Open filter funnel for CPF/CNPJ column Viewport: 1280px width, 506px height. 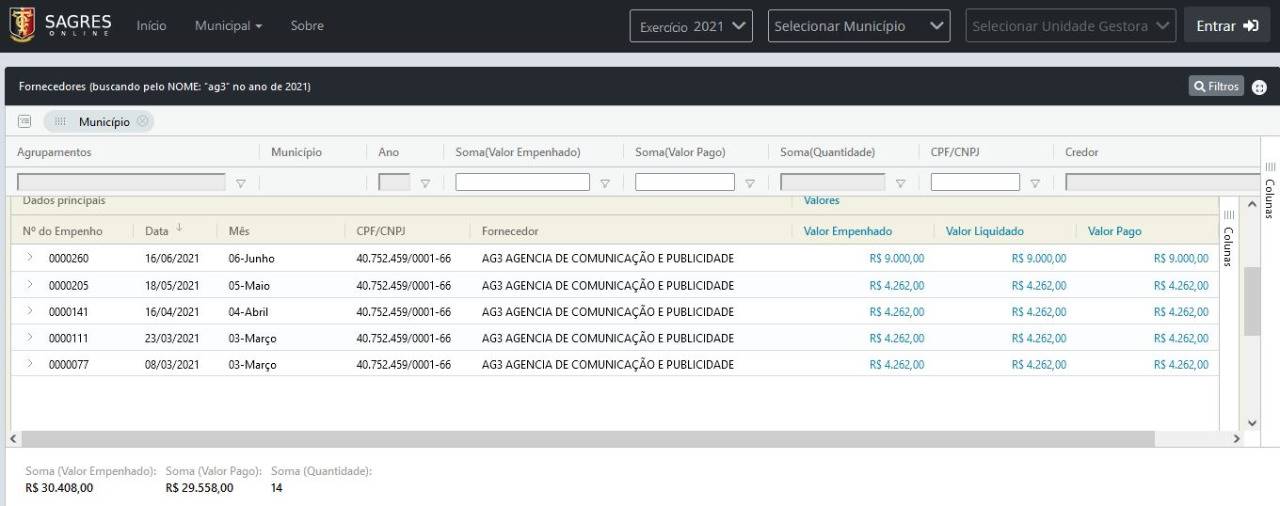[1035, 183]
